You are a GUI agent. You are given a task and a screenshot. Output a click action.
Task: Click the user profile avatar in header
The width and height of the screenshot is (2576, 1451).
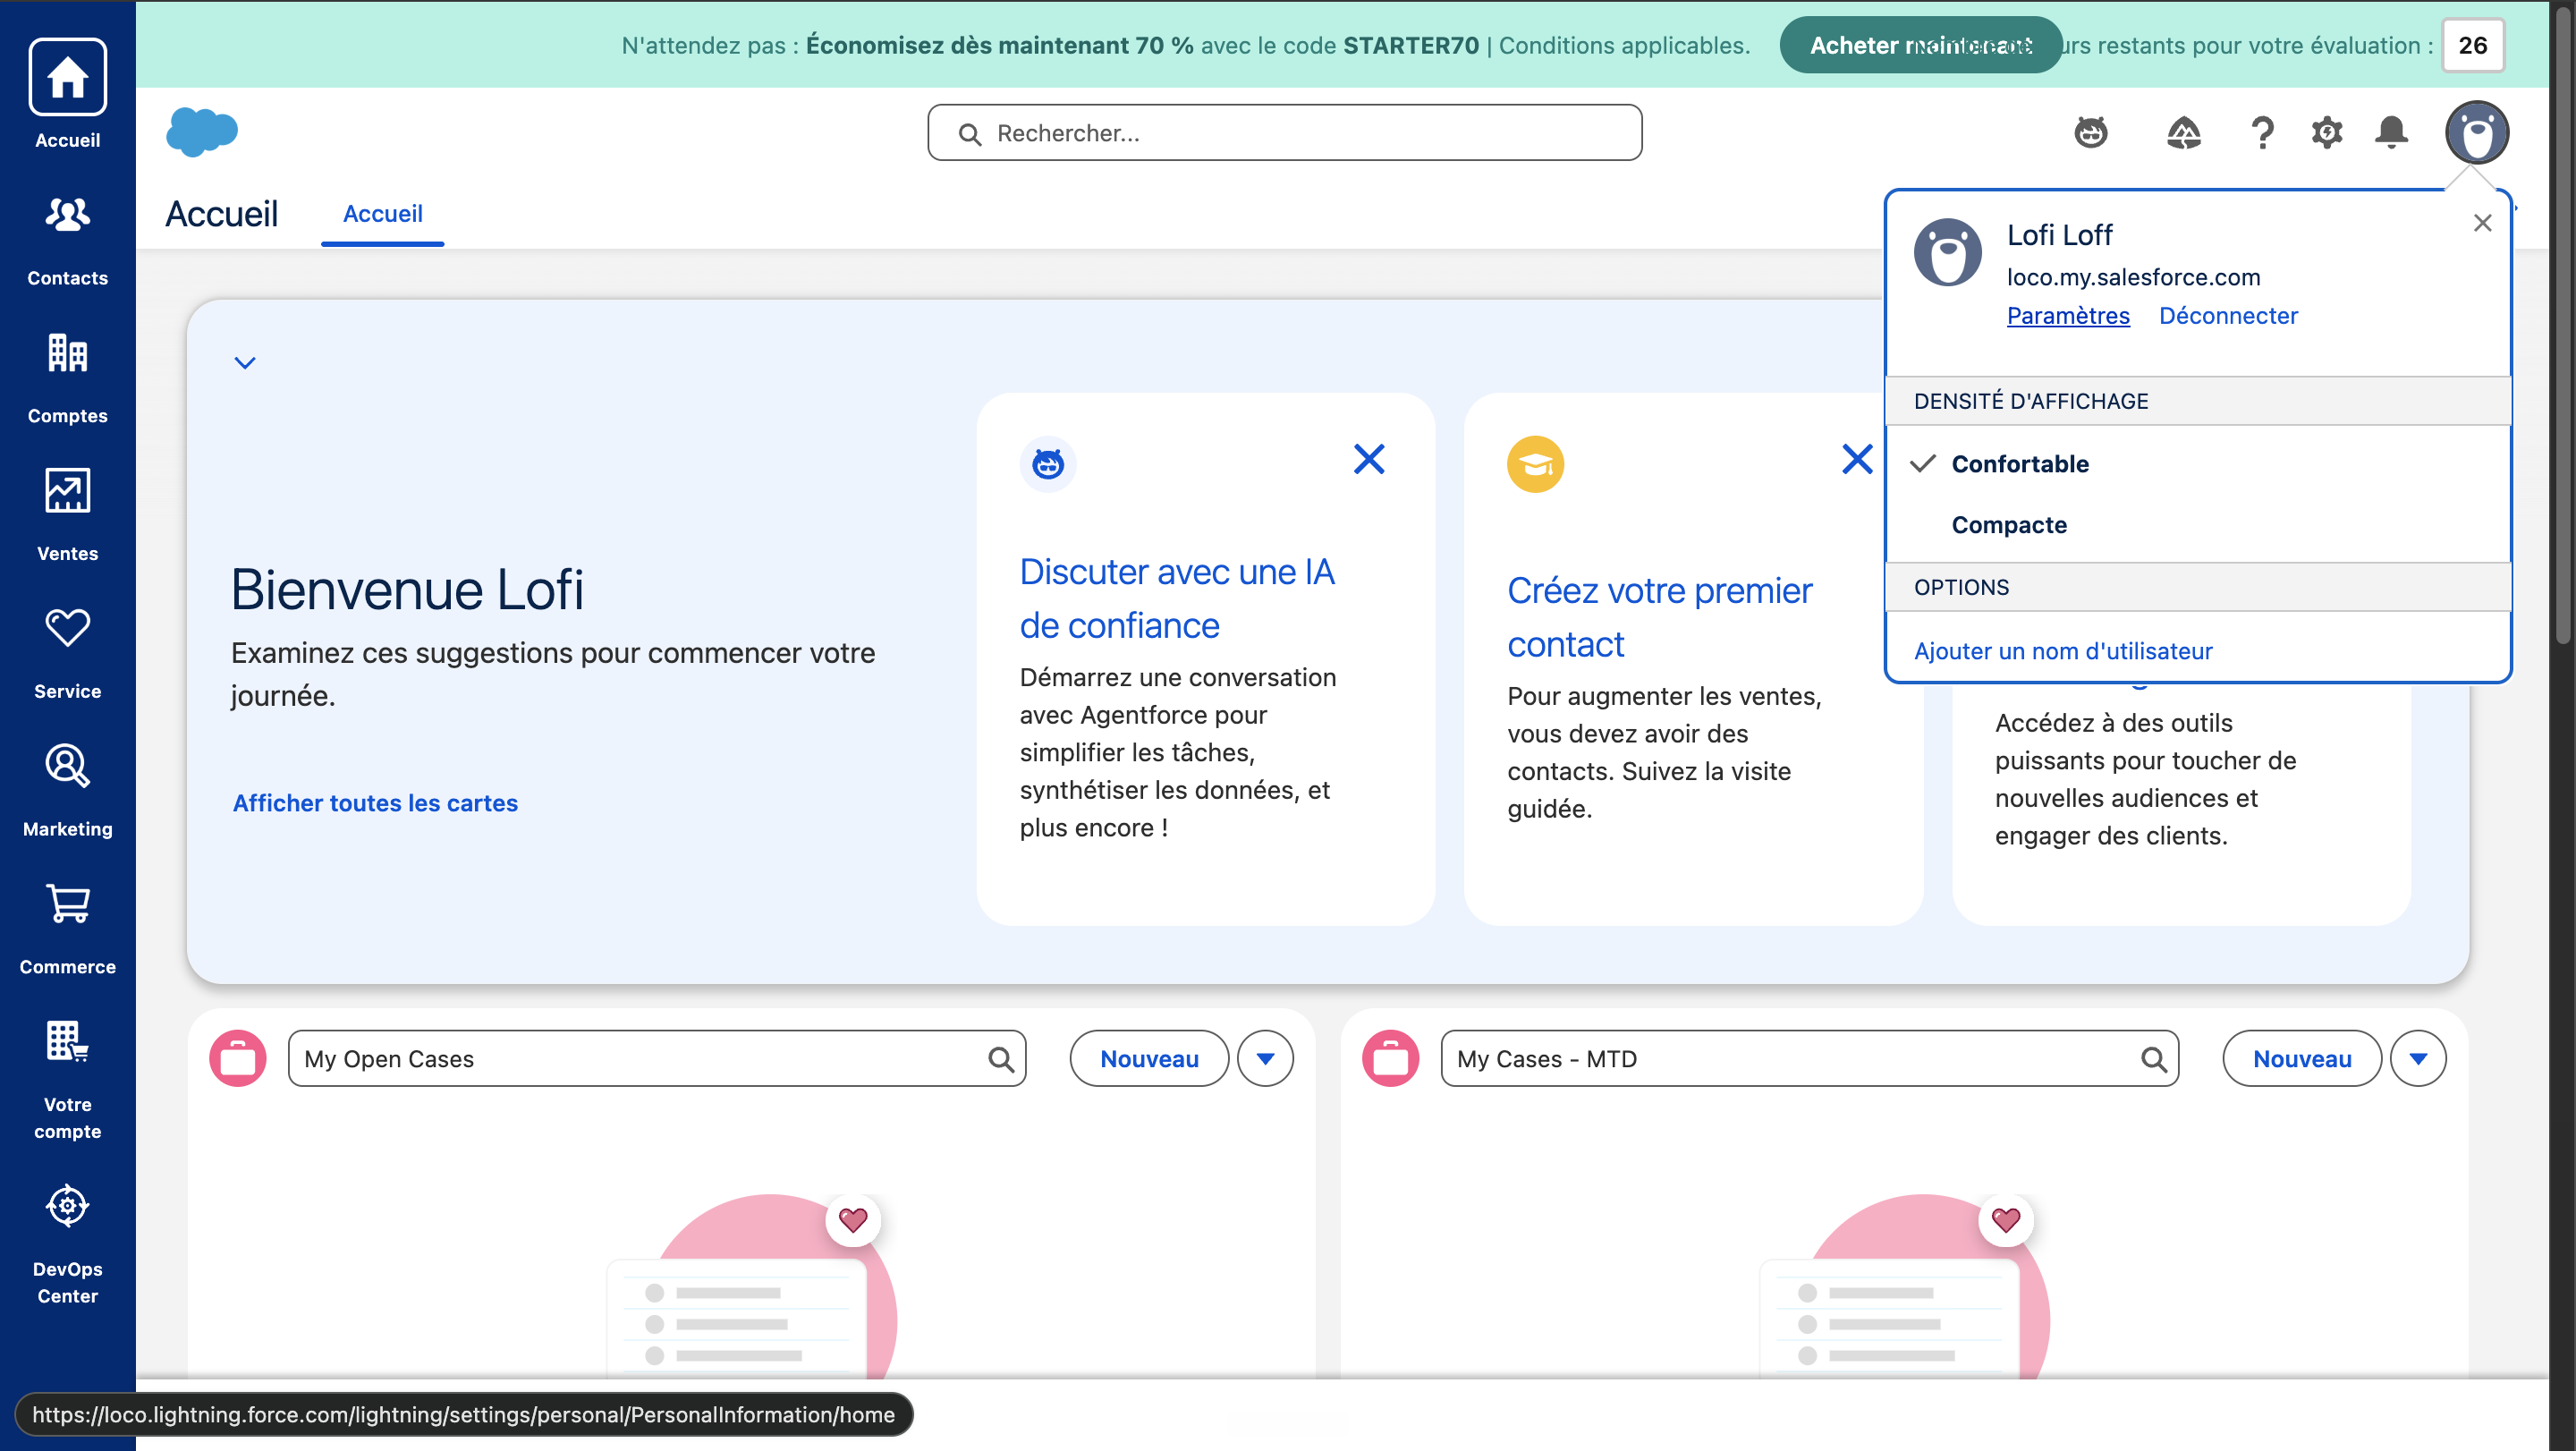(x=2476, y=132)
